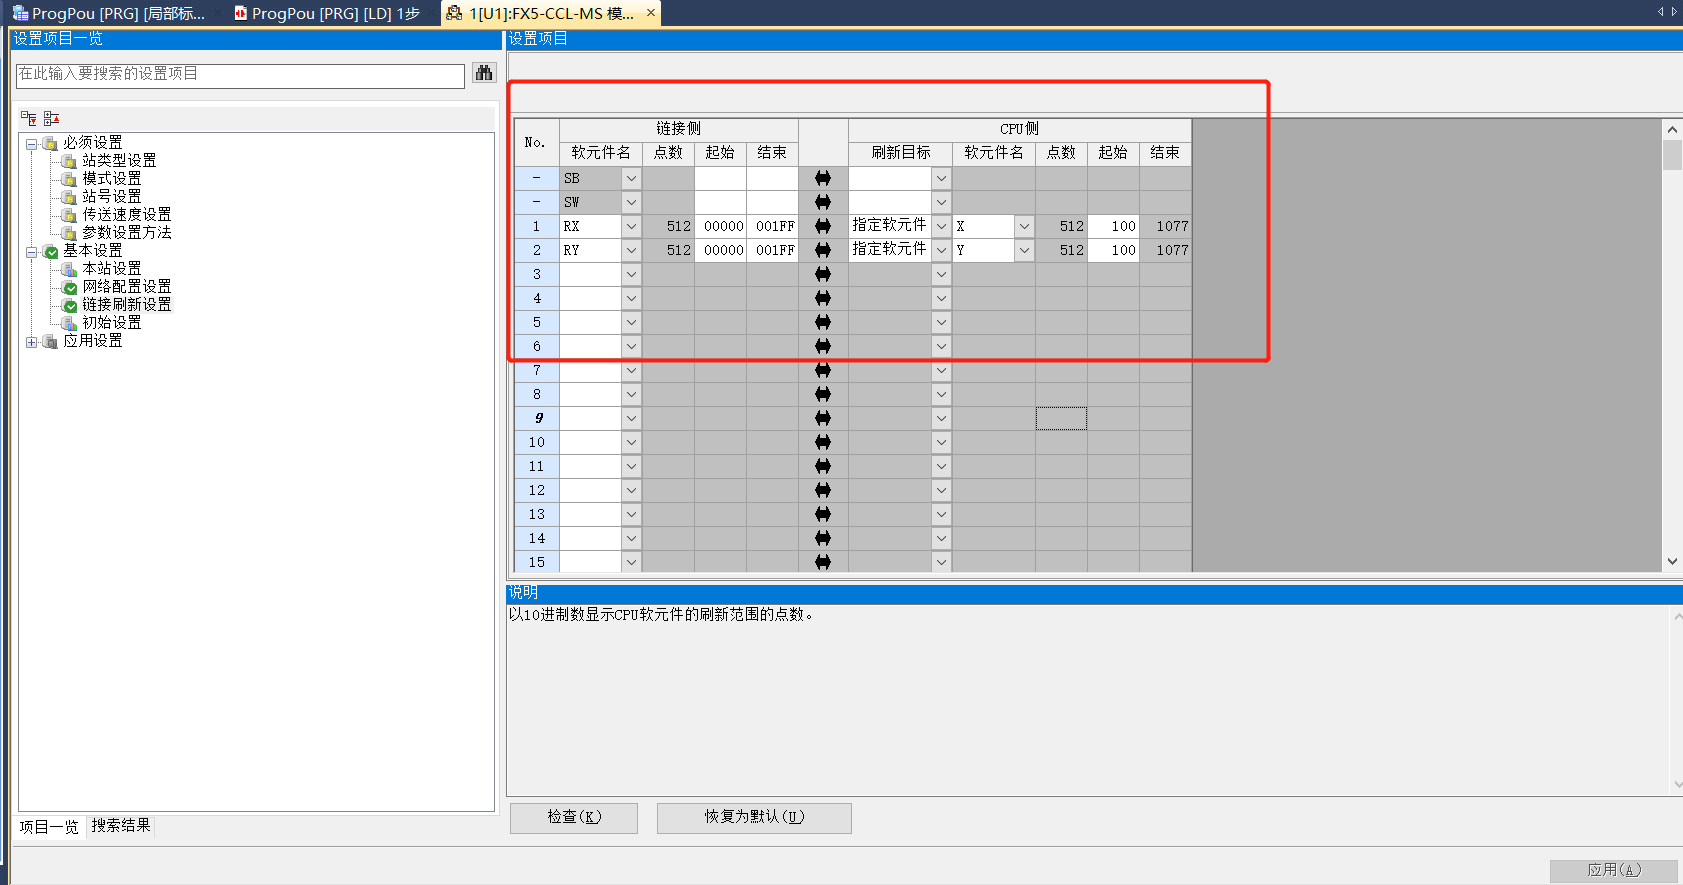The width and height of the screenshot is (1683, 885).
Task: Click the 恢复为默认(U) button
Action: [x=754, y=817]
